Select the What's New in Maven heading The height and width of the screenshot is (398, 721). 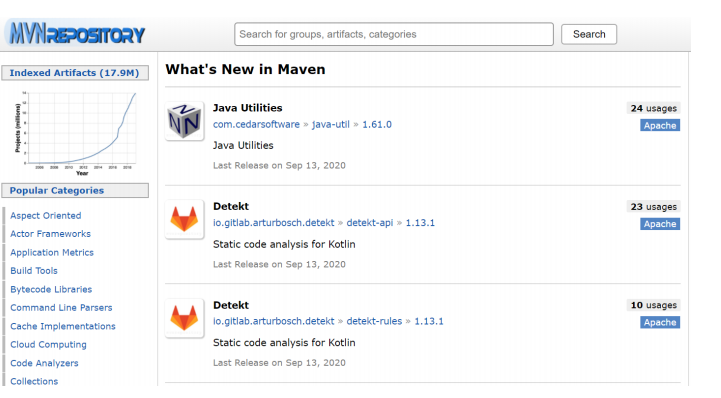(246, 69)
